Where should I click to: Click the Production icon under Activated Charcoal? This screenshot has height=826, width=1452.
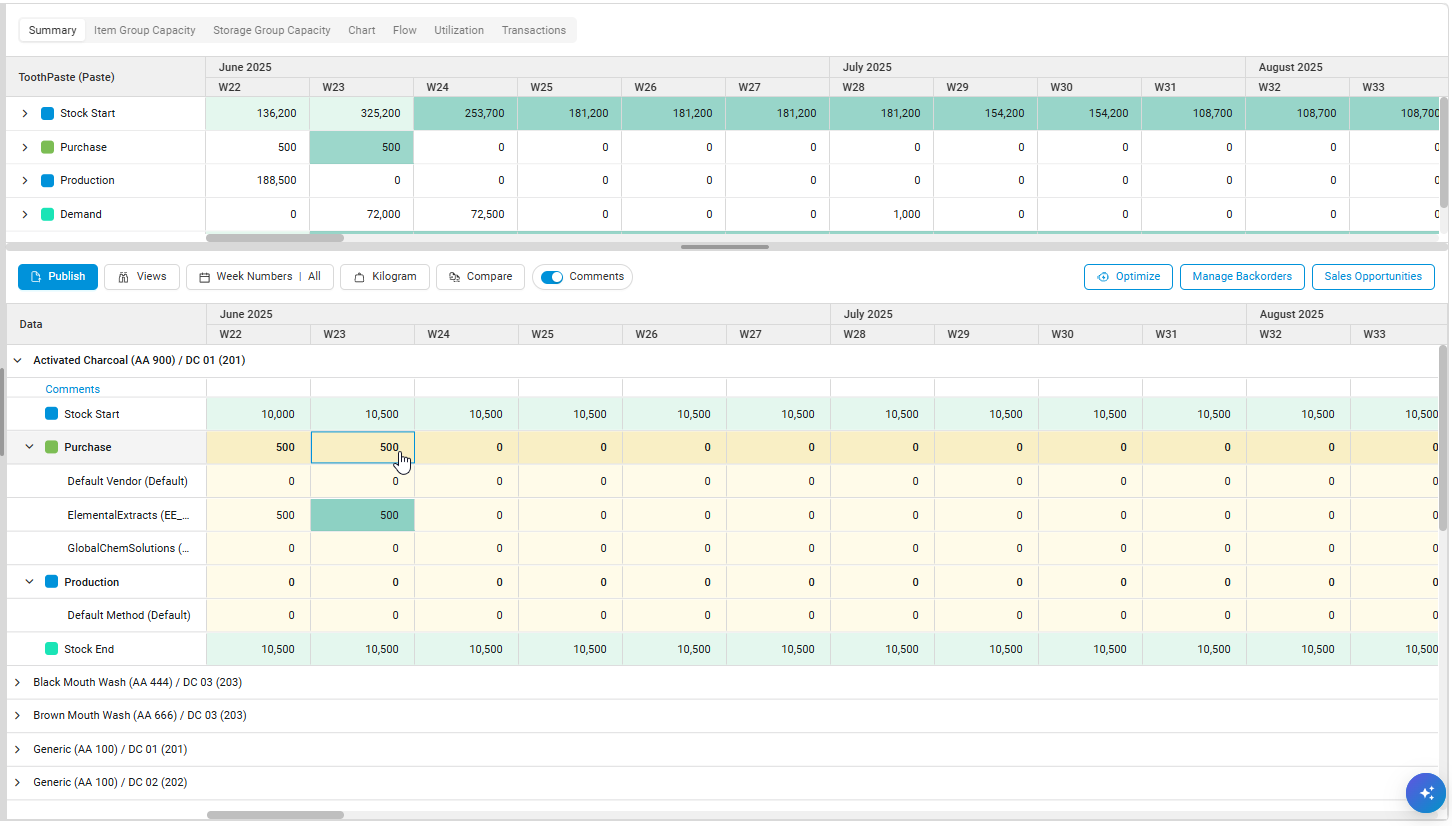(x=52, y=581)
